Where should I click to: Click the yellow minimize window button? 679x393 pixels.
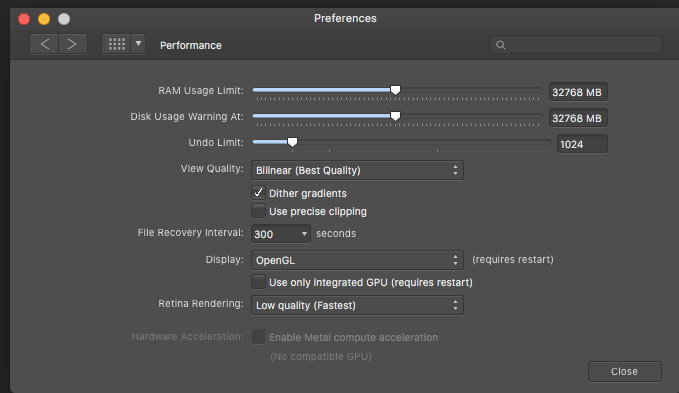coord(44,19)
